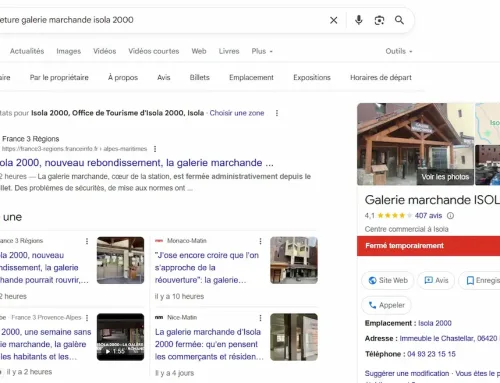Image resolution: width=500 pixels, height=383 pixels.
Task: Switch to the Livres tab
Action: 229,51
